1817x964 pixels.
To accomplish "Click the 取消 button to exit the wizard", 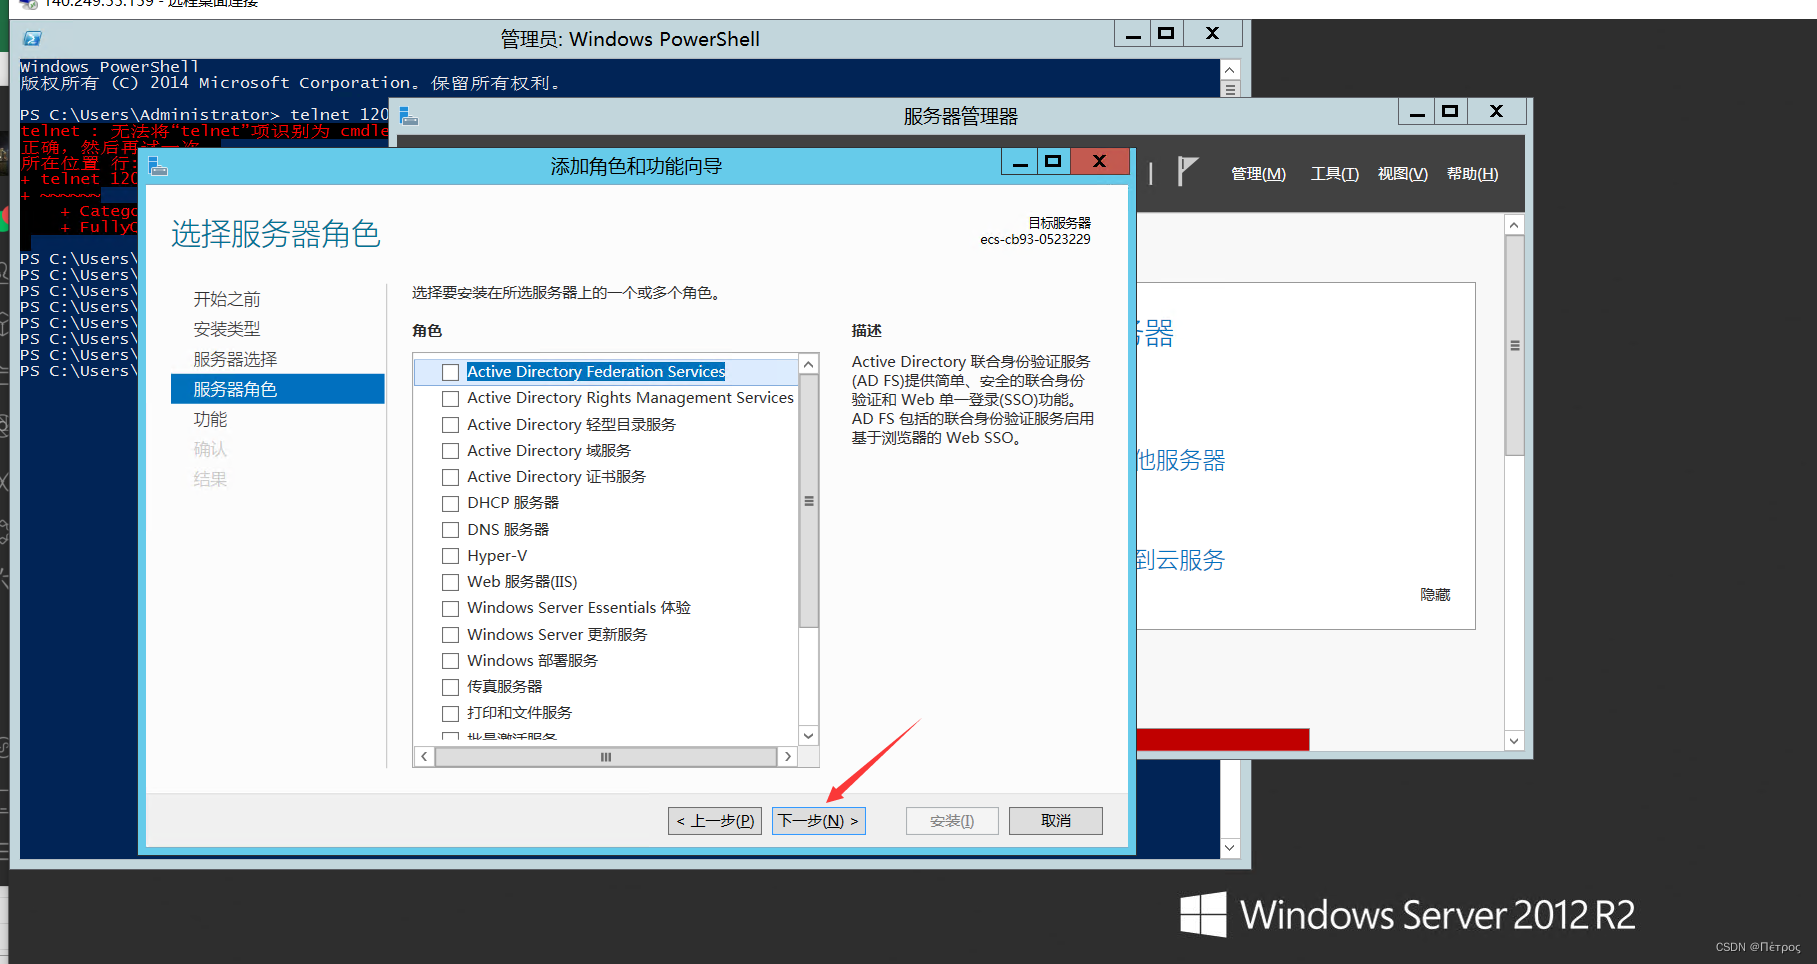I will [1055, 820].
